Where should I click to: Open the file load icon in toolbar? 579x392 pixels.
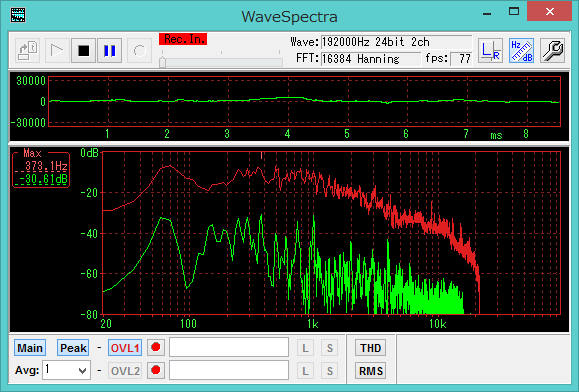click(x=28, y=51)
